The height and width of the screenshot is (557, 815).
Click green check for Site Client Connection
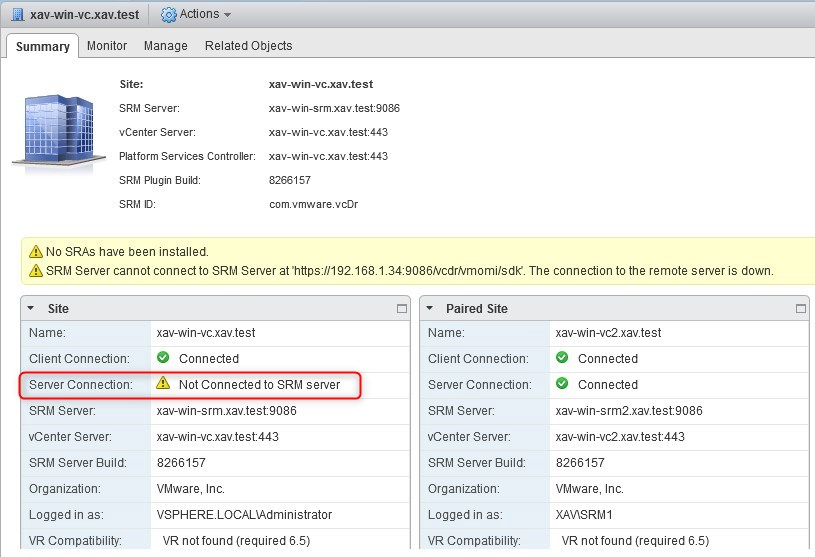pos(163,357)
